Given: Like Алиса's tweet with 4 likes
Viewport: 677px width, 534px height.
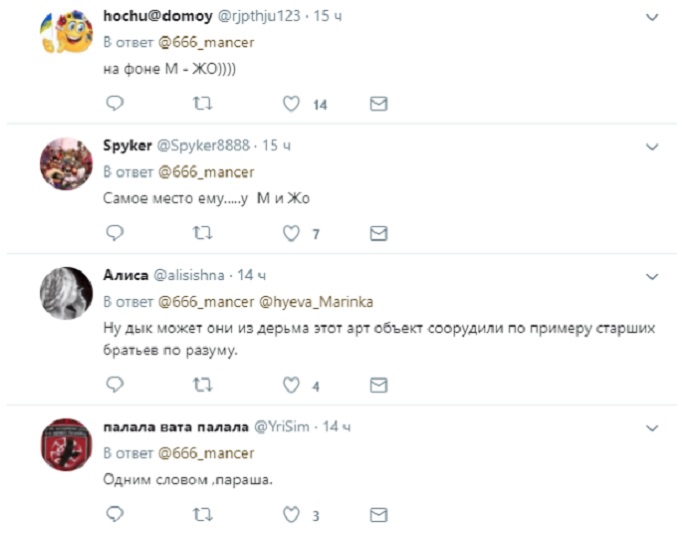Looking at the screenshot, I should coord(291,385).
